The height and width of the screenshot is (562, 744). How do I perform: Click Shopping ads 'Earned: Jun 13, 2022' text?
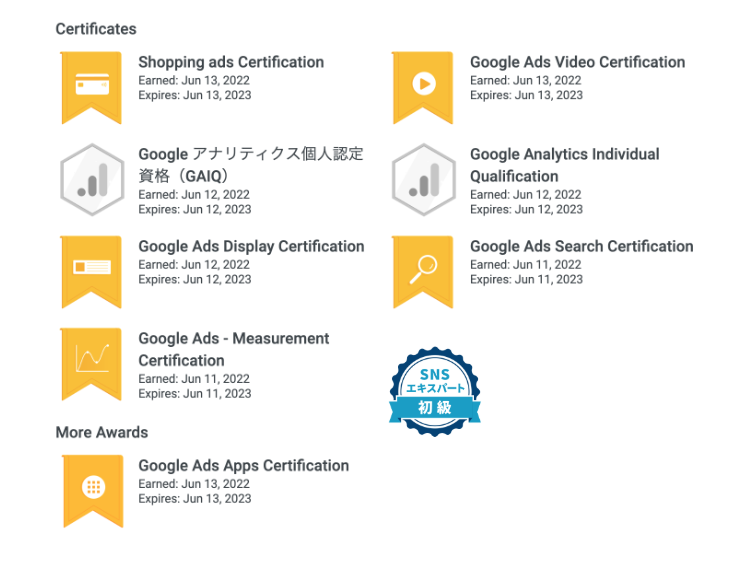(194, 81)
